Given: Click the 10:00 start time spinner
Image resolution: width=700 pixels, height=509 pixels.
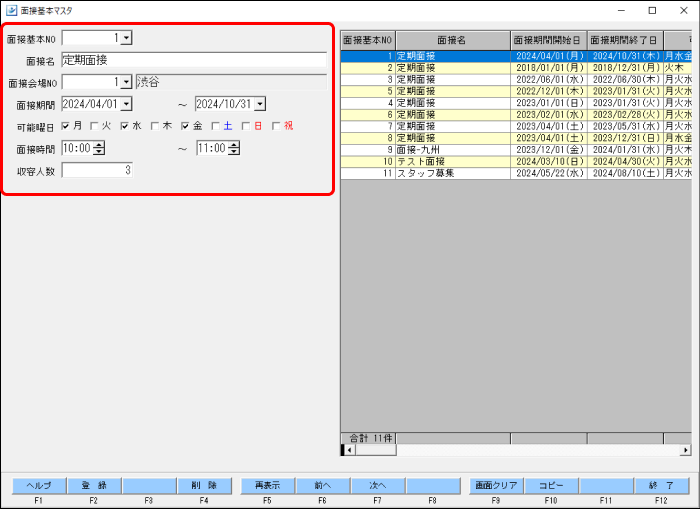Looking at the screenshot, I should [99, 148].
